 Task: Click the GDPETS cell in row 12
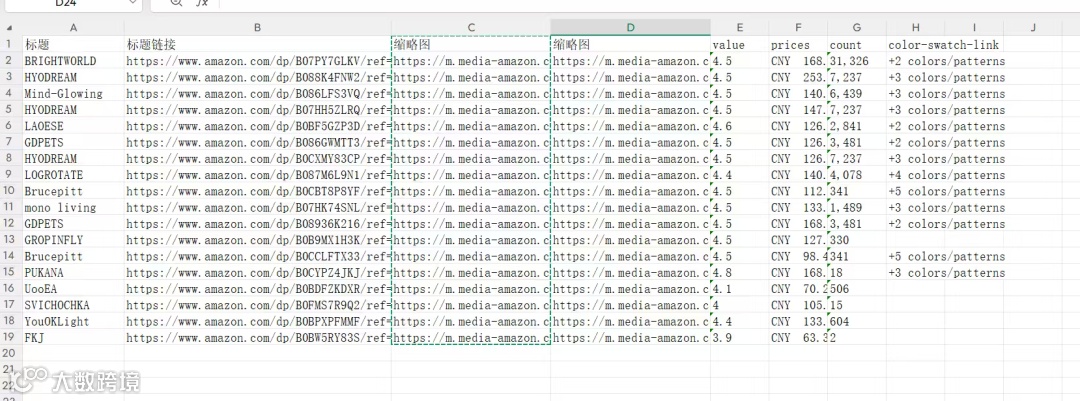73,224
